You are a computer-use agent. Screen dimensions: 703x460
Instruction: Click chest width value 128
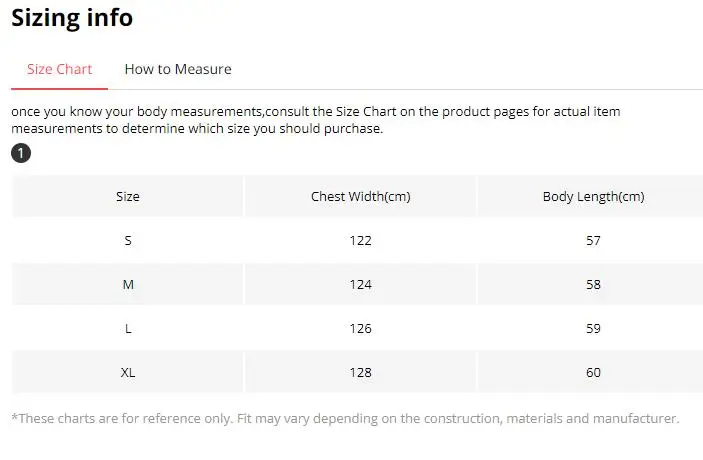[x=360, y=372]
